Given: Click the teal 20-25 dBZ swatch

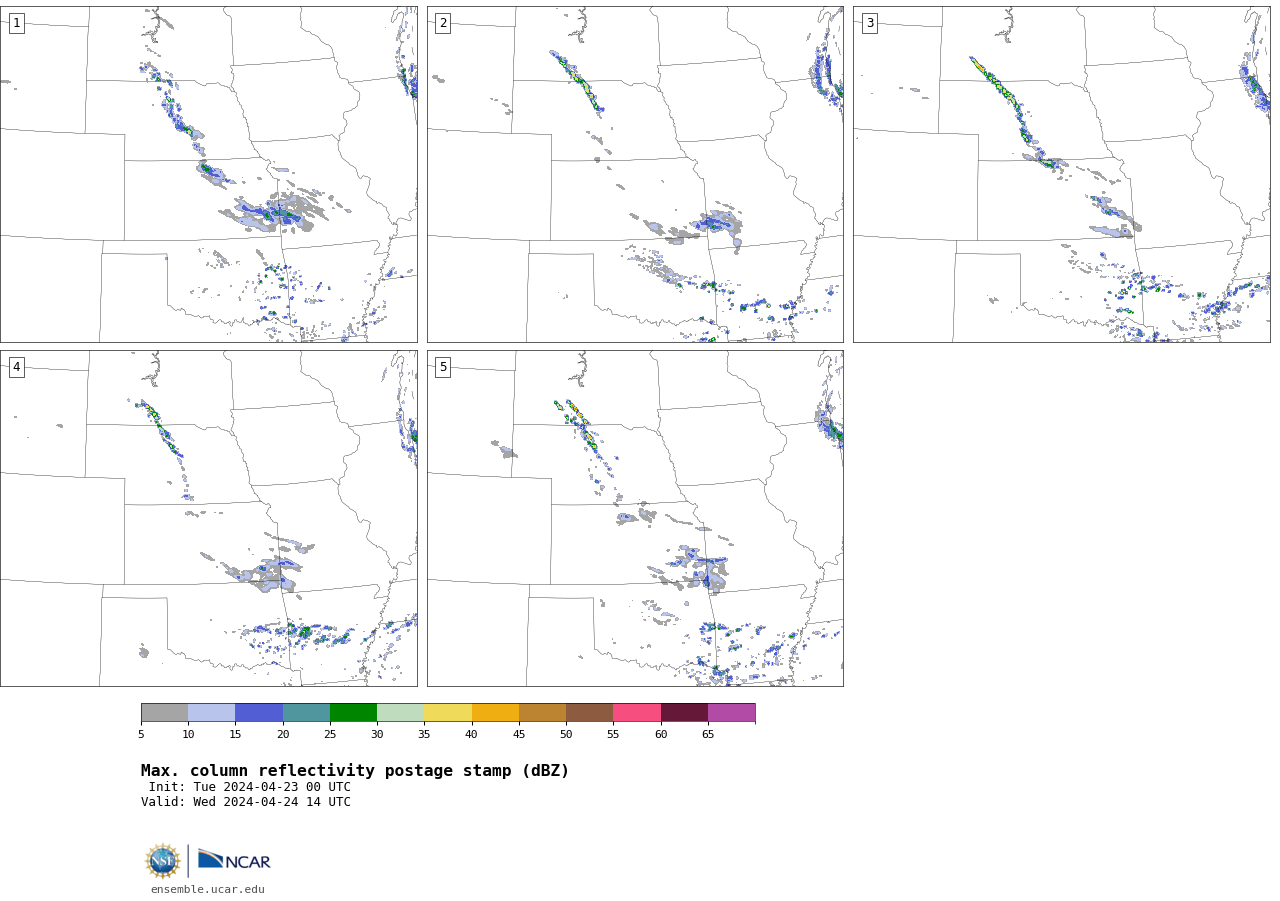Looking at the screenshot, I should coord(306,712).
